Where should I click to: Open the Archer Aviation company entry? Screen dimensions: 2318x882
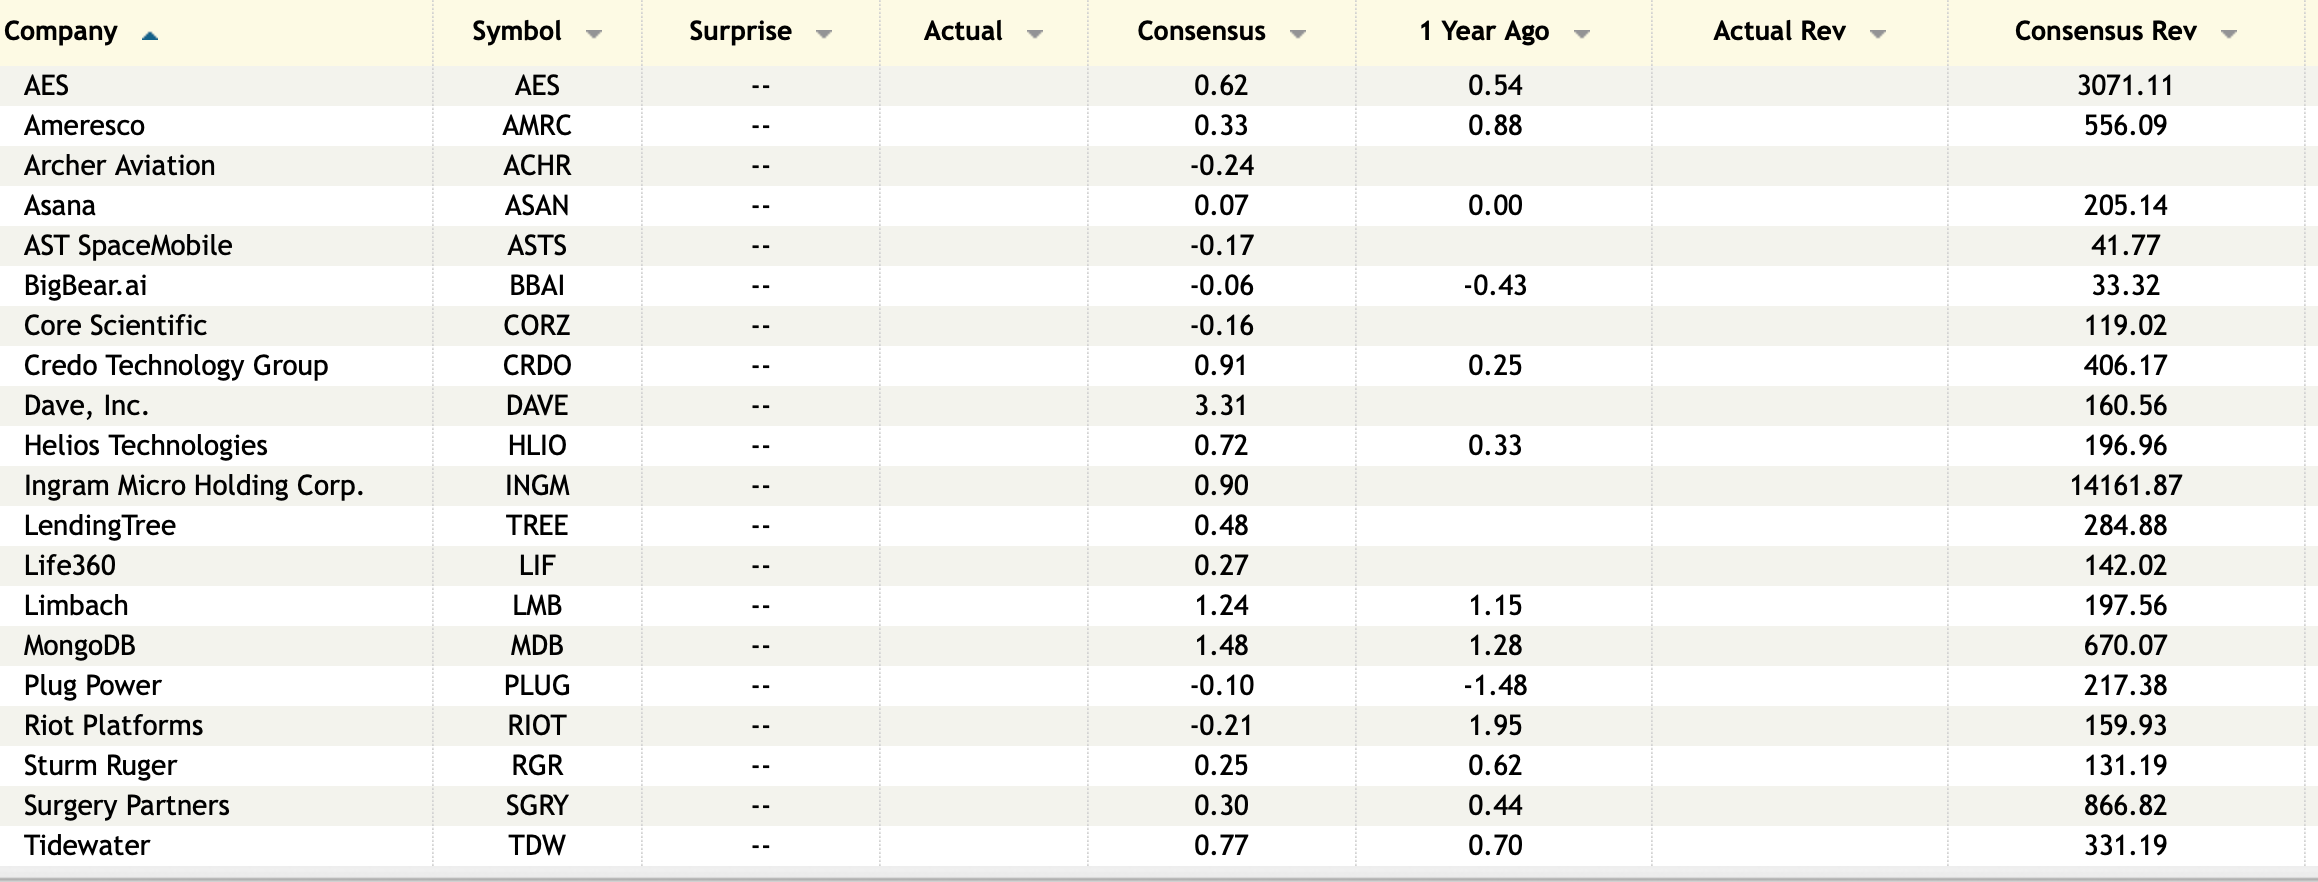tap(120, 166)
